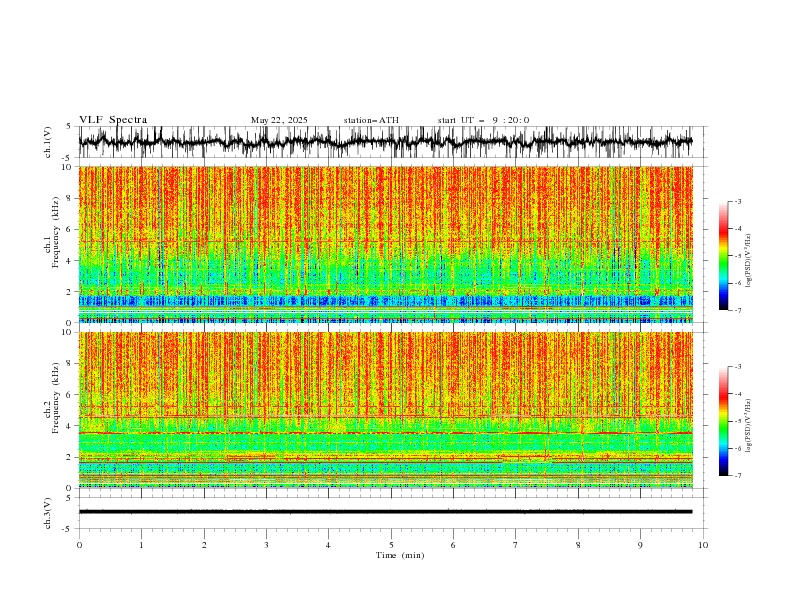Click inside the ch.1 spectrogram panel
Image resolution: width=792 pixels, height=612 pixels.
point(385,244)
